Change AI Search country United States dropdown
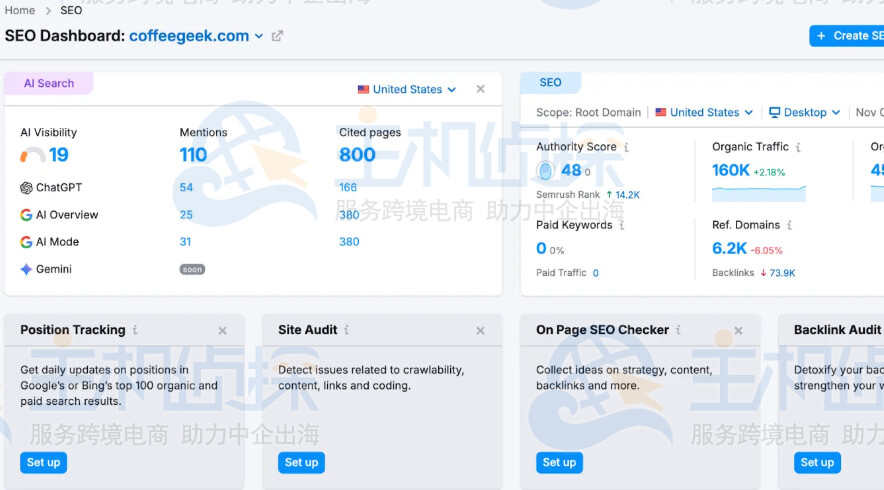This screenshot has width=884, height=490. (406, 89)
